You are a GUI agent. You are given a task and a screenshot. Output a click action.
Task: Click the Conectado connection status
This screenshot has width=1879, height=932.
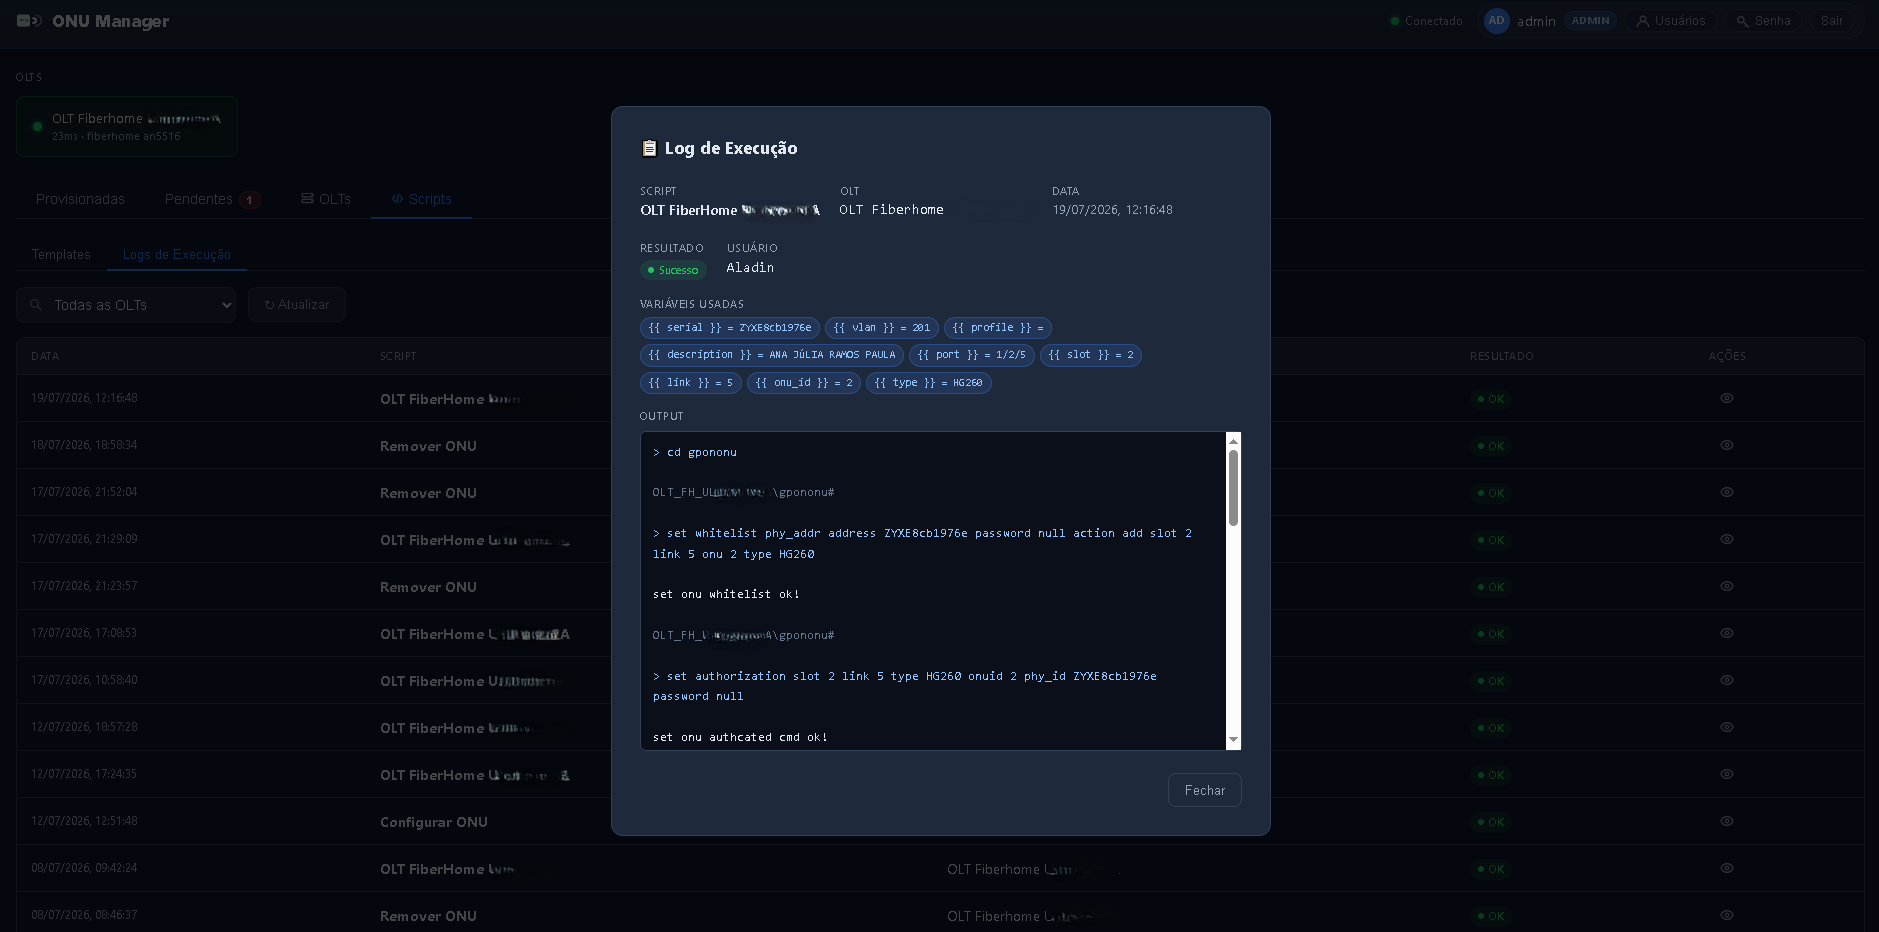pyautogui.click(x=1426, y=21)
